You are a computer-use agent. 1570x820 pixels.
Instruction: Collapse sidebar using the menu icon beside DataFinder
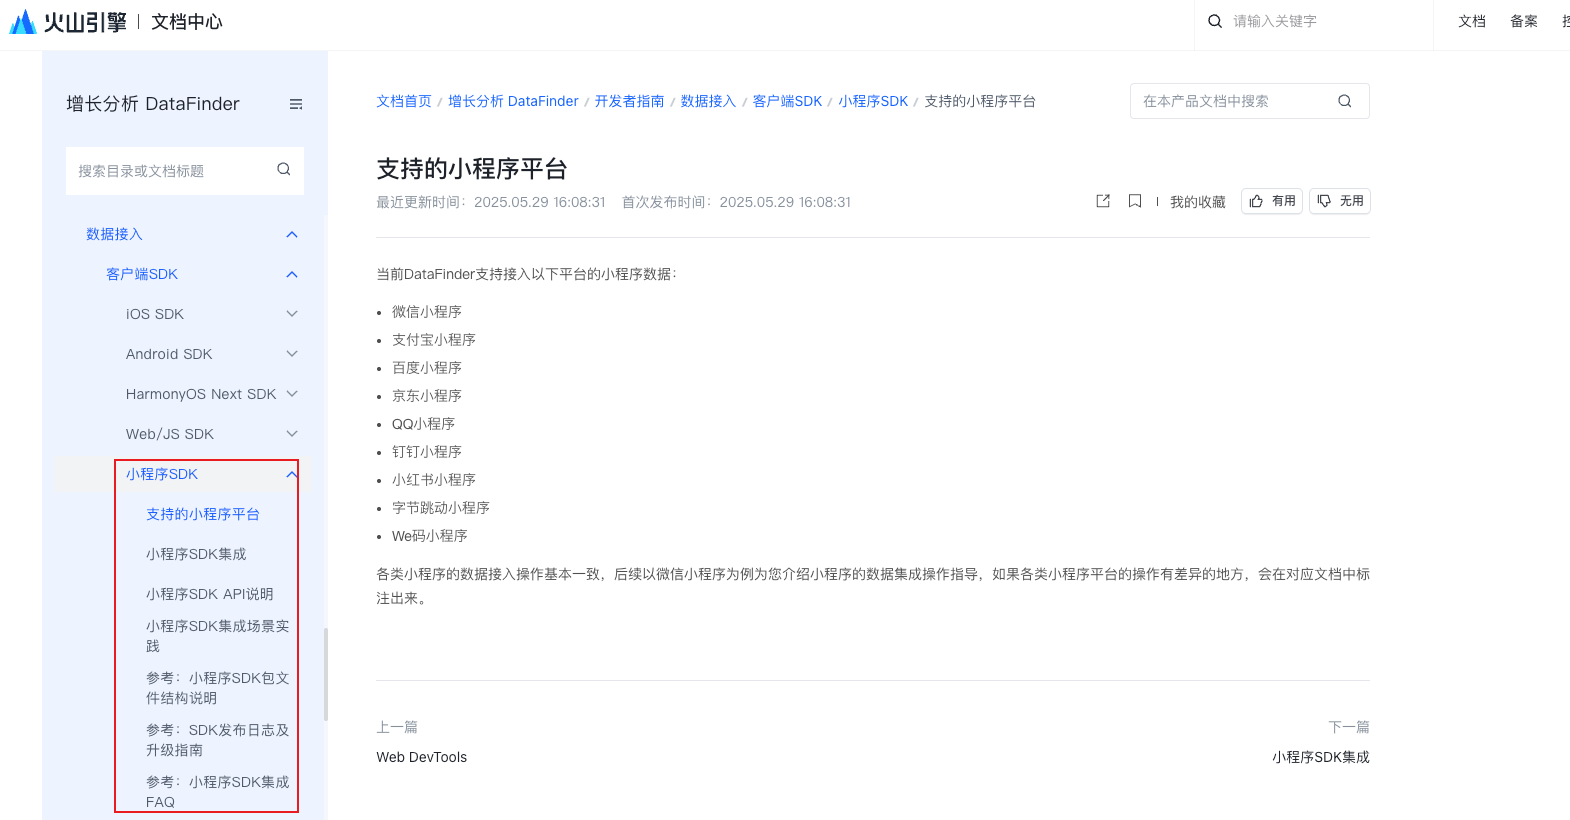(x=296, y=104)
